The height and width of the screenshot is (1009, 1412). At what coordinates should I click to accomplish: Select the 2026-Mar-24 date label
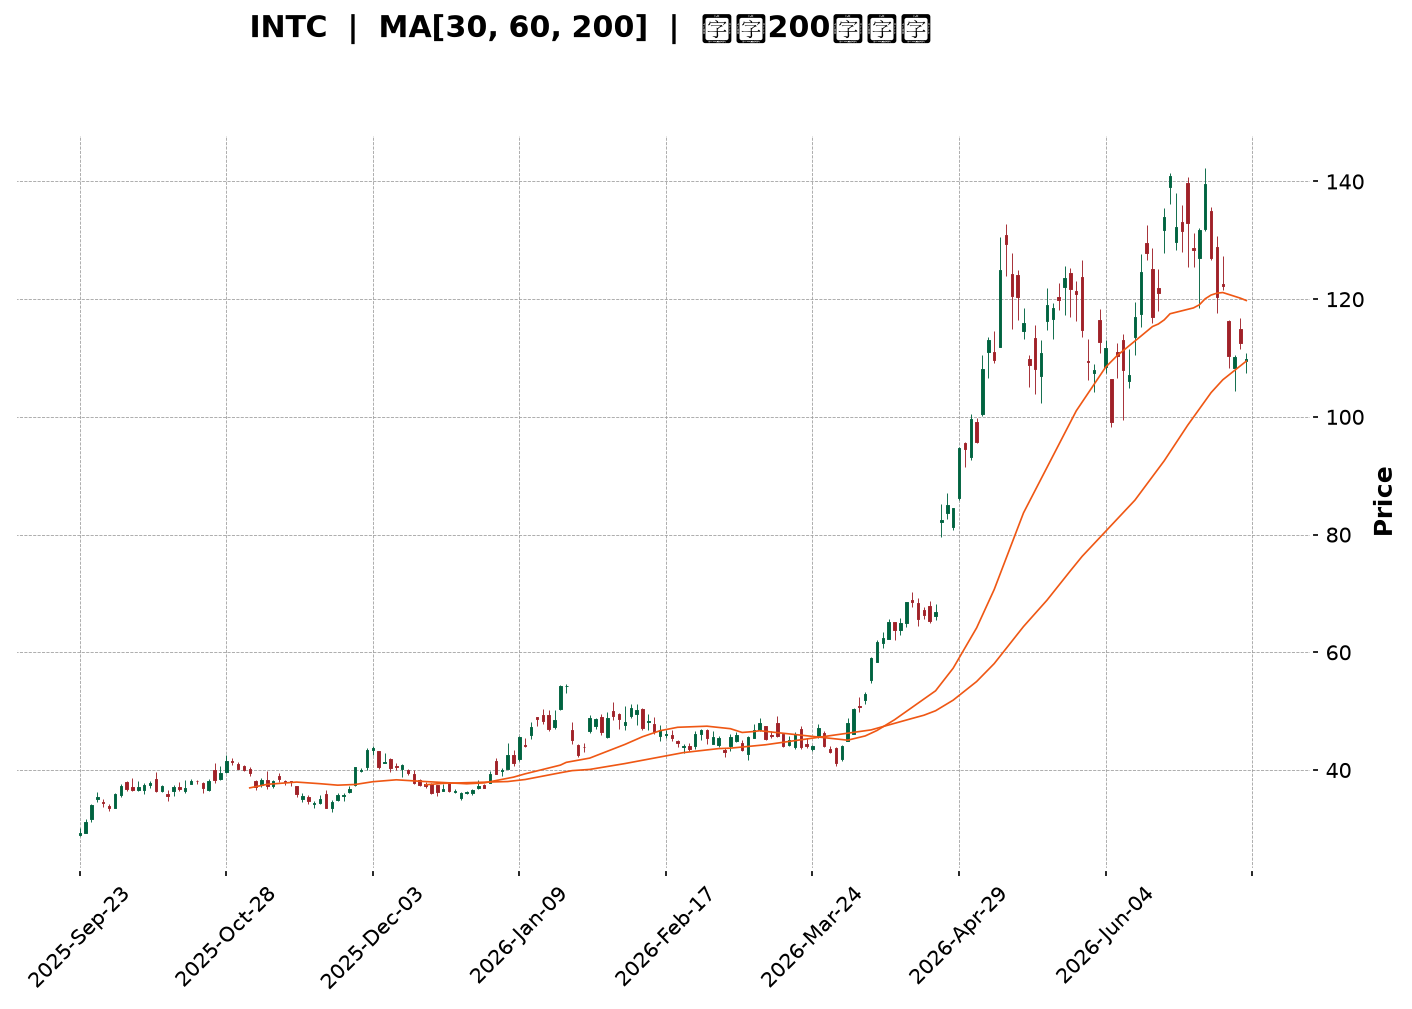(811, 937)
